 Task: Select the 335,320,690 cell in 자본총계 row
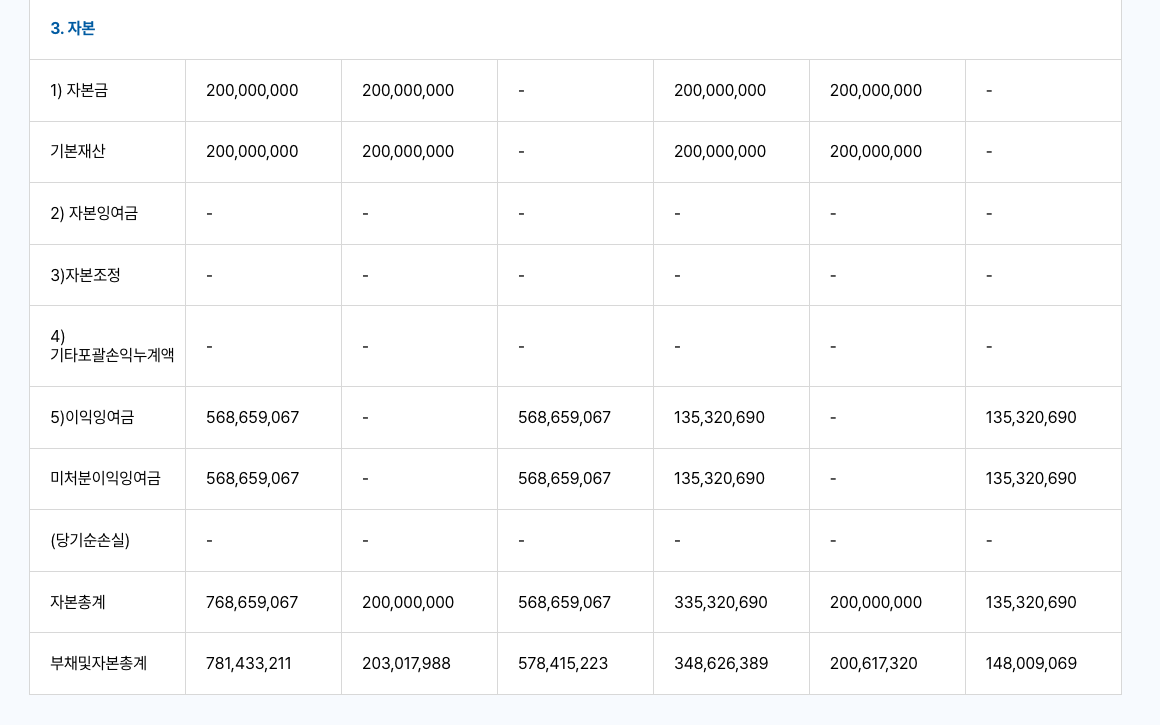point(720,603)
